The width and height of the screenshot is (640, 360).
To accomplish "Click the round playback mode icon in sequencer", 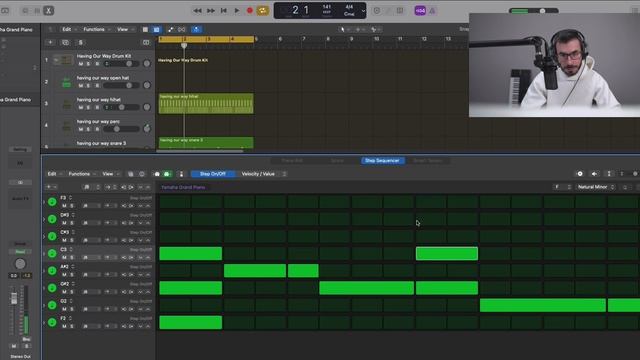I will tap(580, 174).
